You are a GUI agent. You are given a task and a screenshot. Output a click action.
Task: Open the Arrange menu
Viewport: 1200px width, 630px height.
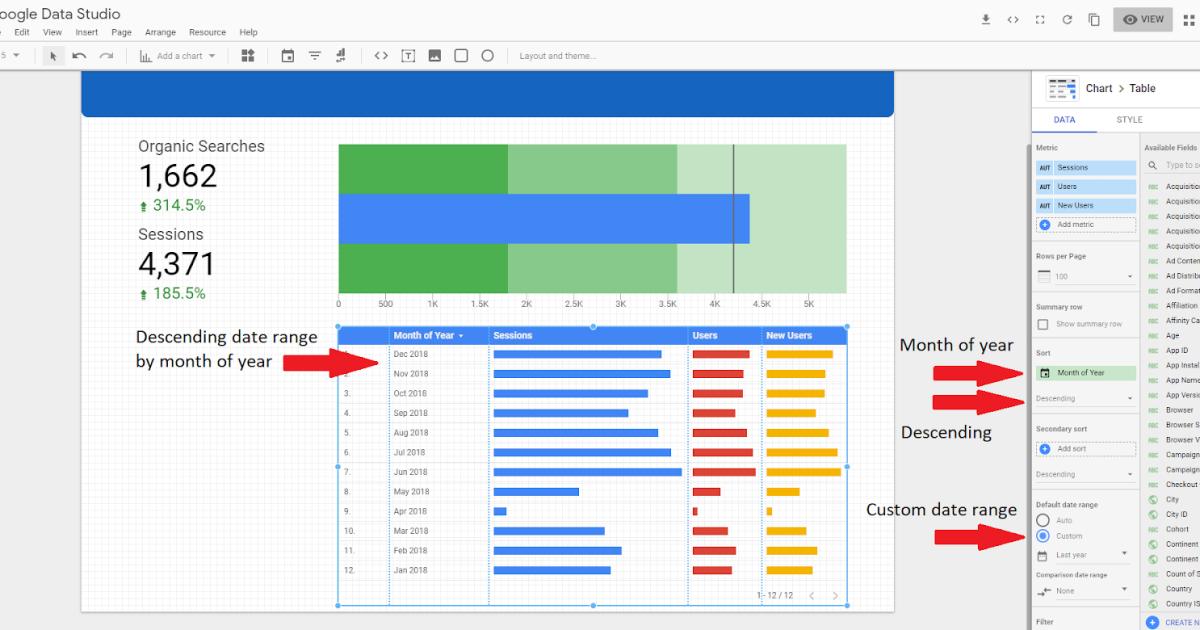[160, 33]
